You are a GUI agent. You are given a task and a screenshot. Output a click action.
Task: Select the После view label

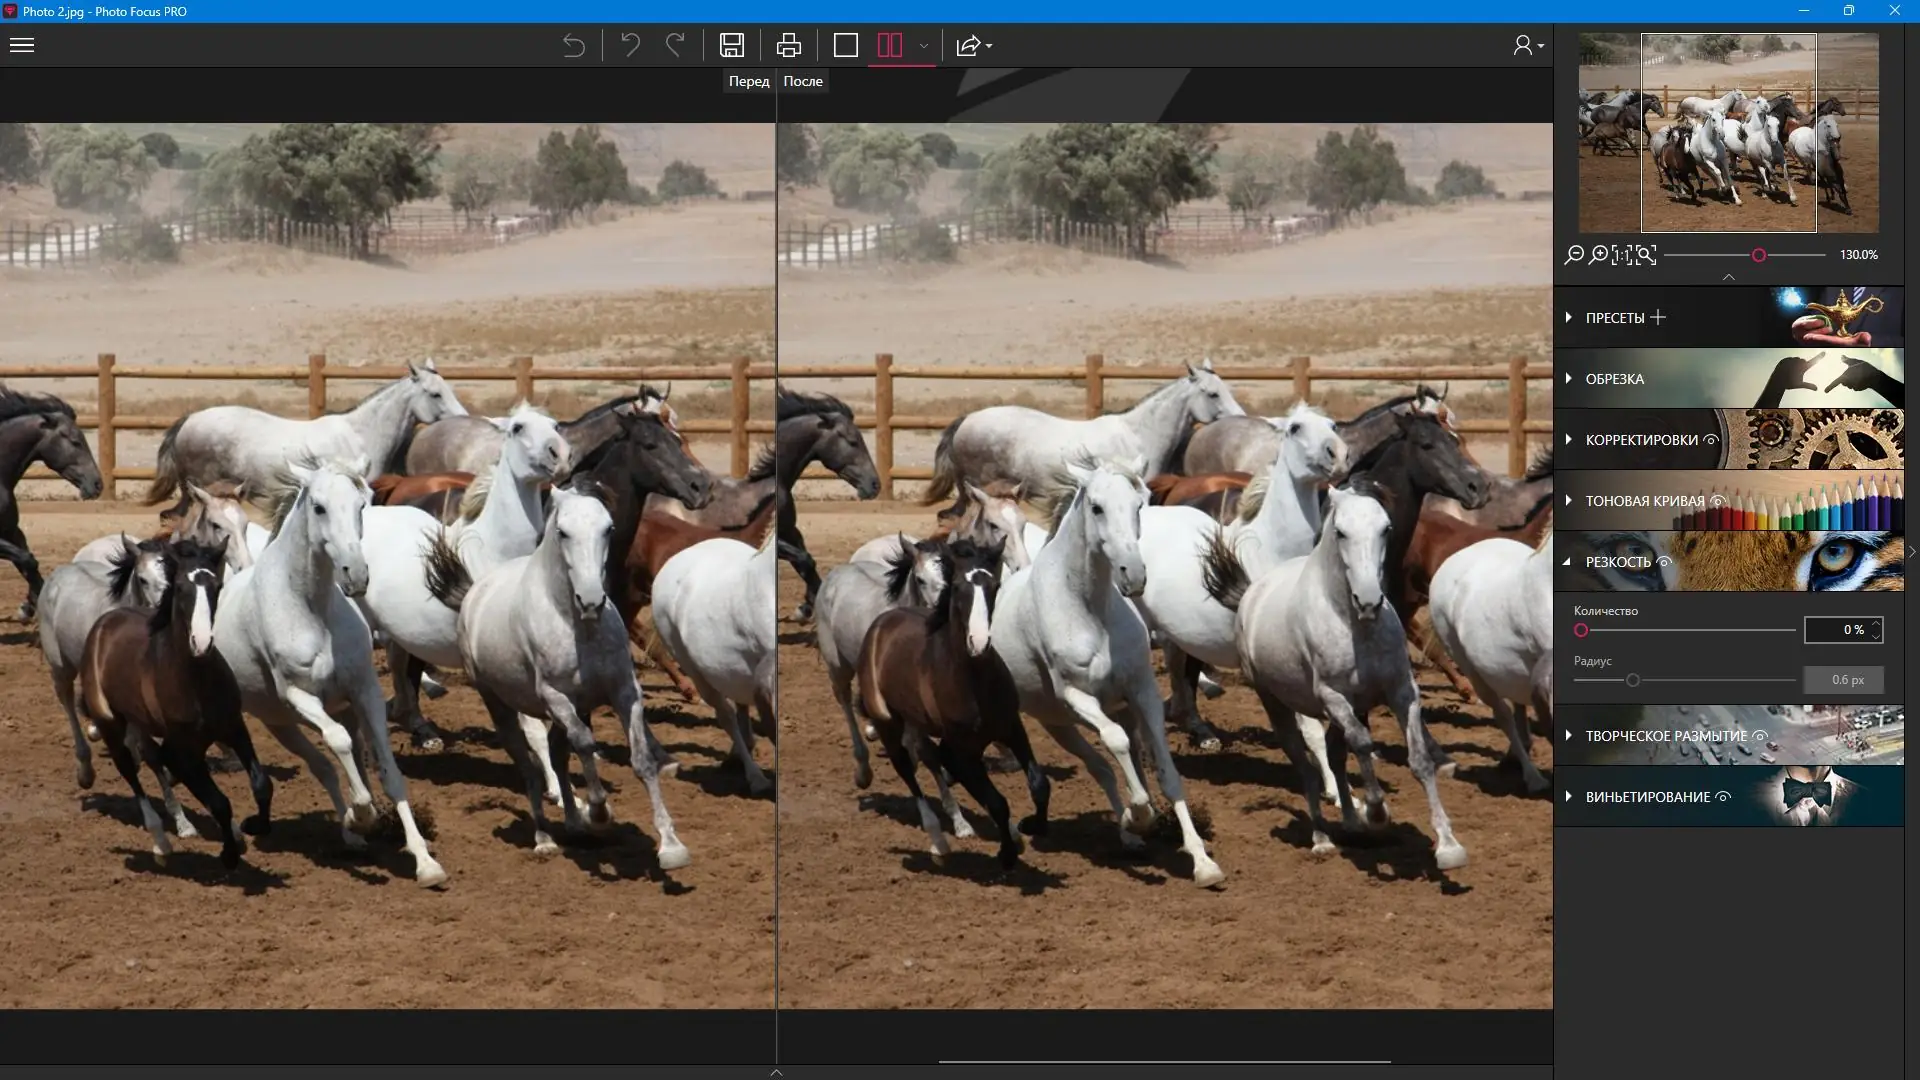[x=803, y=81]
